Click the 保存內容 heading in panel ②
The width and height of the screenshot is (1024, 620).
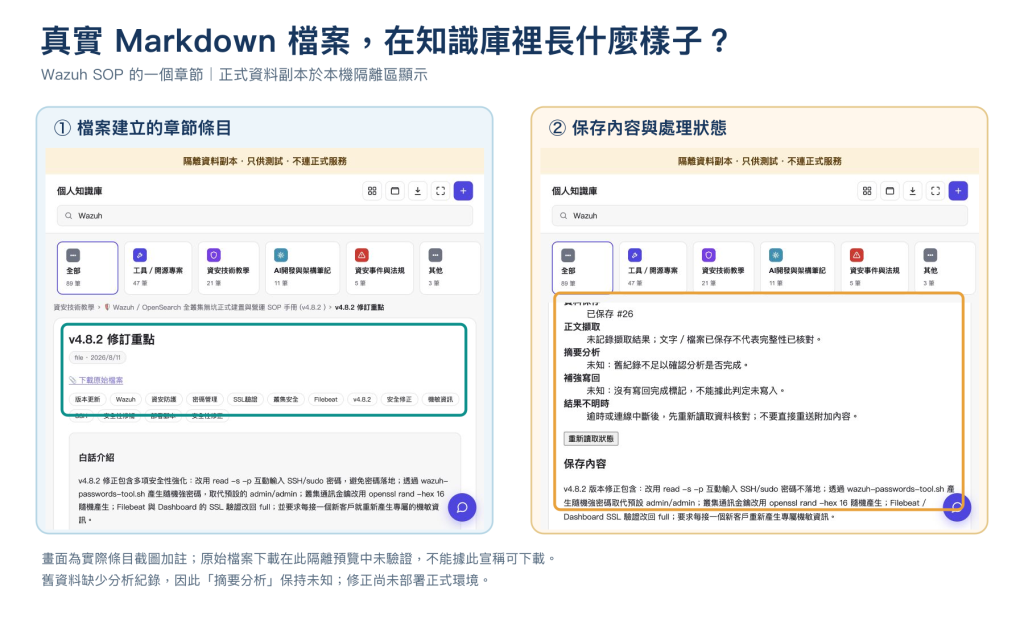pyautogui.click(x=585, y=464)
